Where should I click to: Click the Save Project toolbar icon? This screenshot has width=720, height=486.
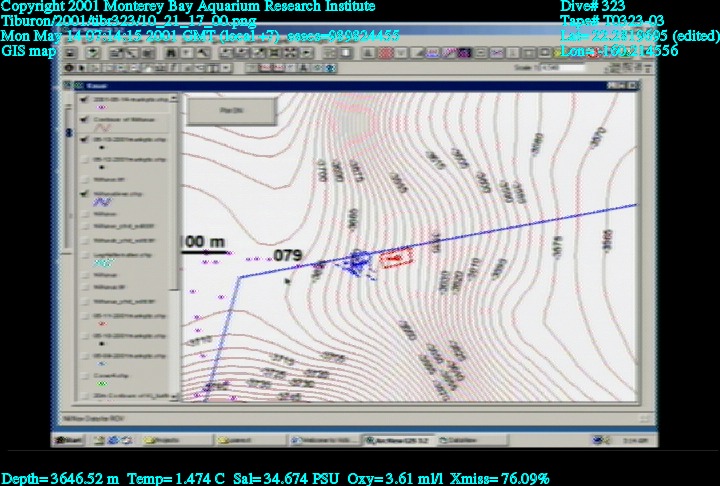71,53
